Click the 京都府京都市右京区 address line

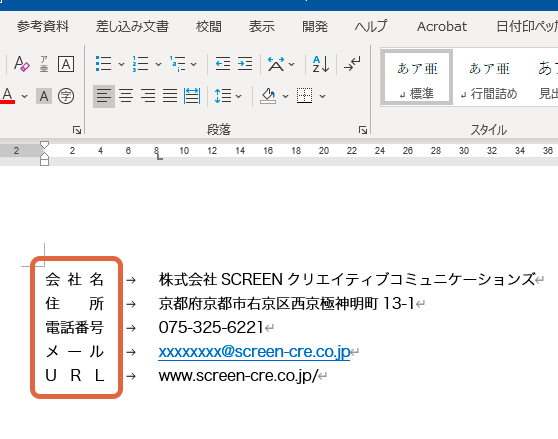coord(286,303)
